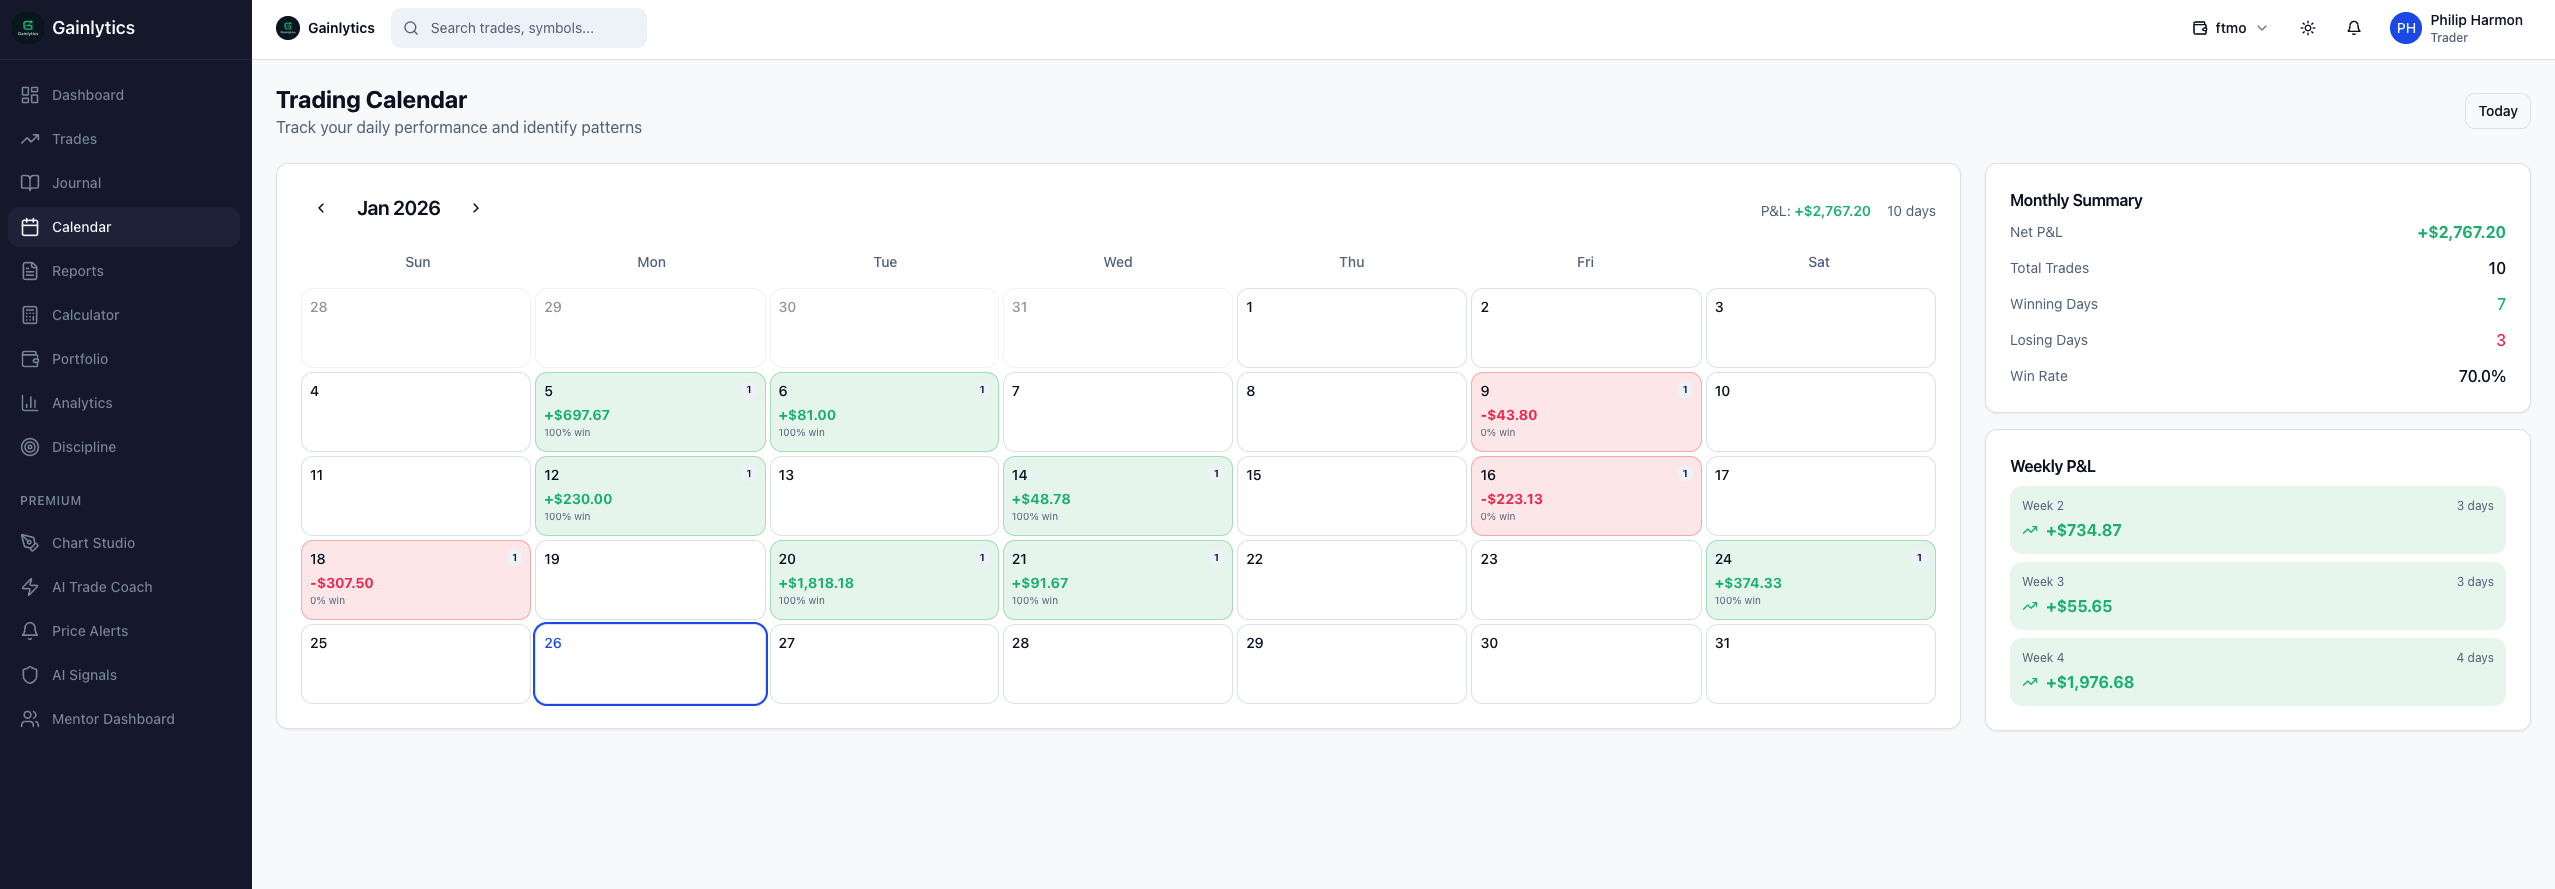Go to previous month using left chevron
The image size is (2555, 889).
click(321, 208)
